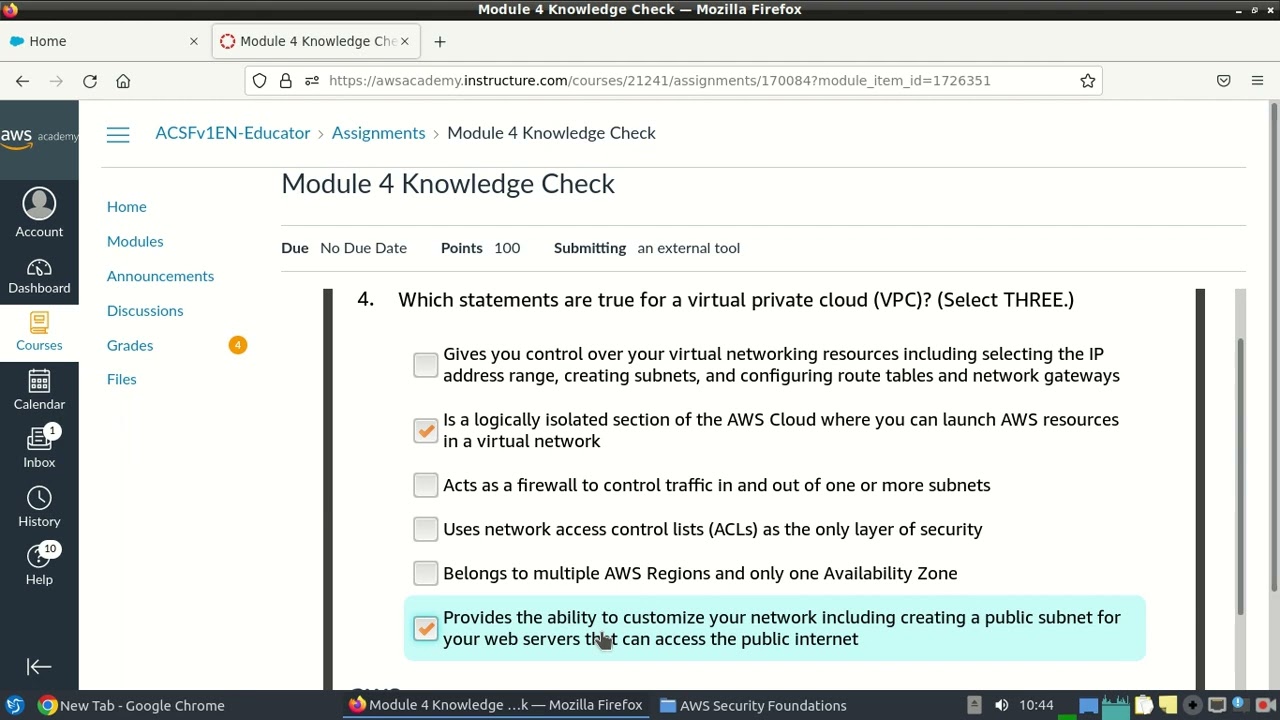Open Courses in global navigation
Screen dimensions: 1280x720
coord(39,332)
